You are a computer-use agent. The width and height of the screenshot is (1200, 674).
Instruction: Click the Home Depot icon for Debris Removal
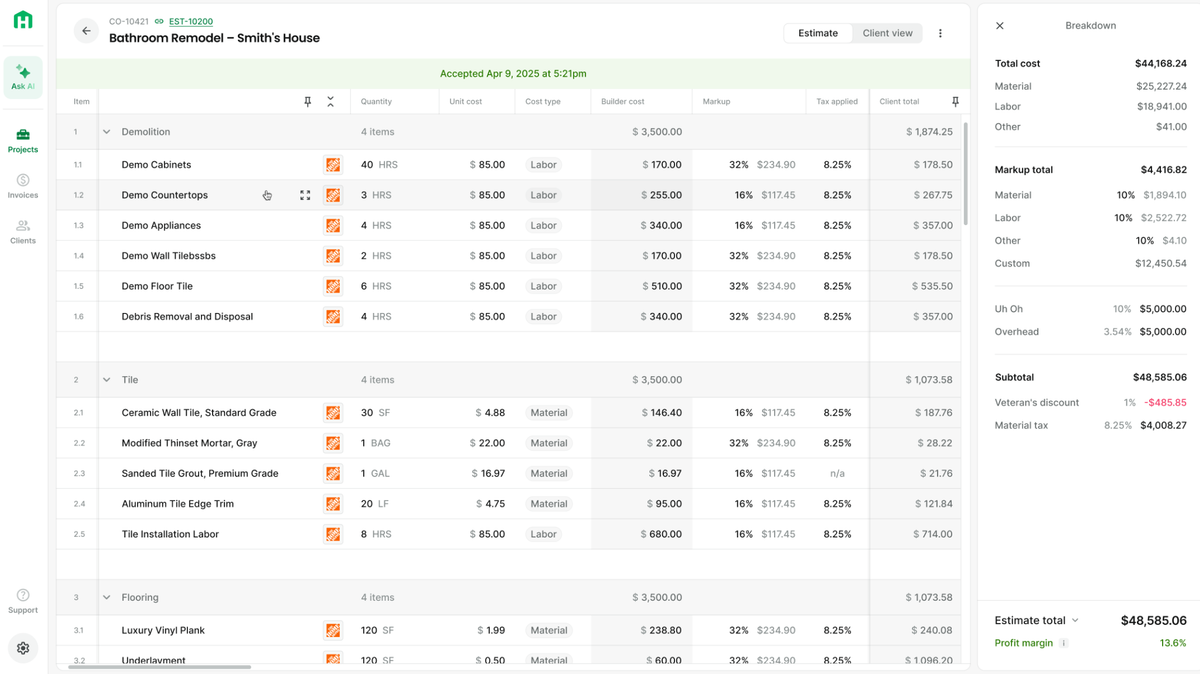tap(333, 317)
